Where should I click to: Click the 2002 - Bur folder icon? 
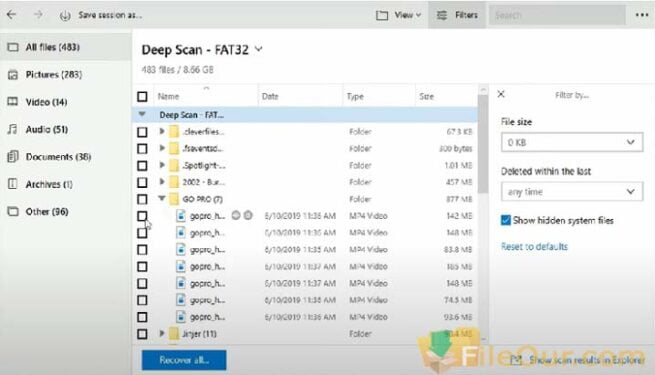[174, 182]
